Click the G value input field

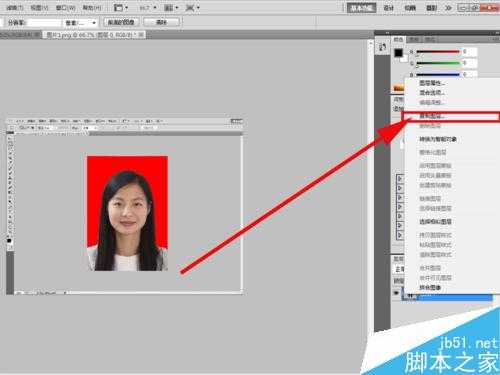tap(469, 63)
